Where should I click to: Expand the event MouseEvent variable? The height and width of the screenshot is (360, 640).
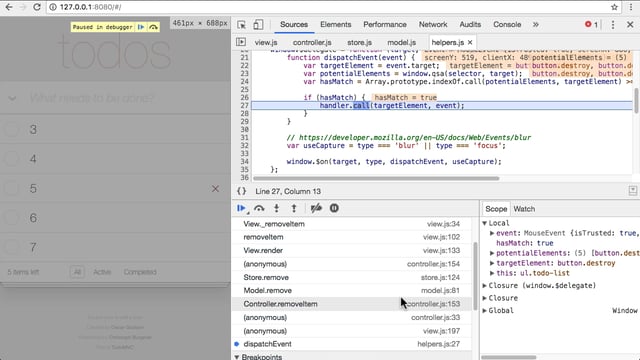coord(492,233)
